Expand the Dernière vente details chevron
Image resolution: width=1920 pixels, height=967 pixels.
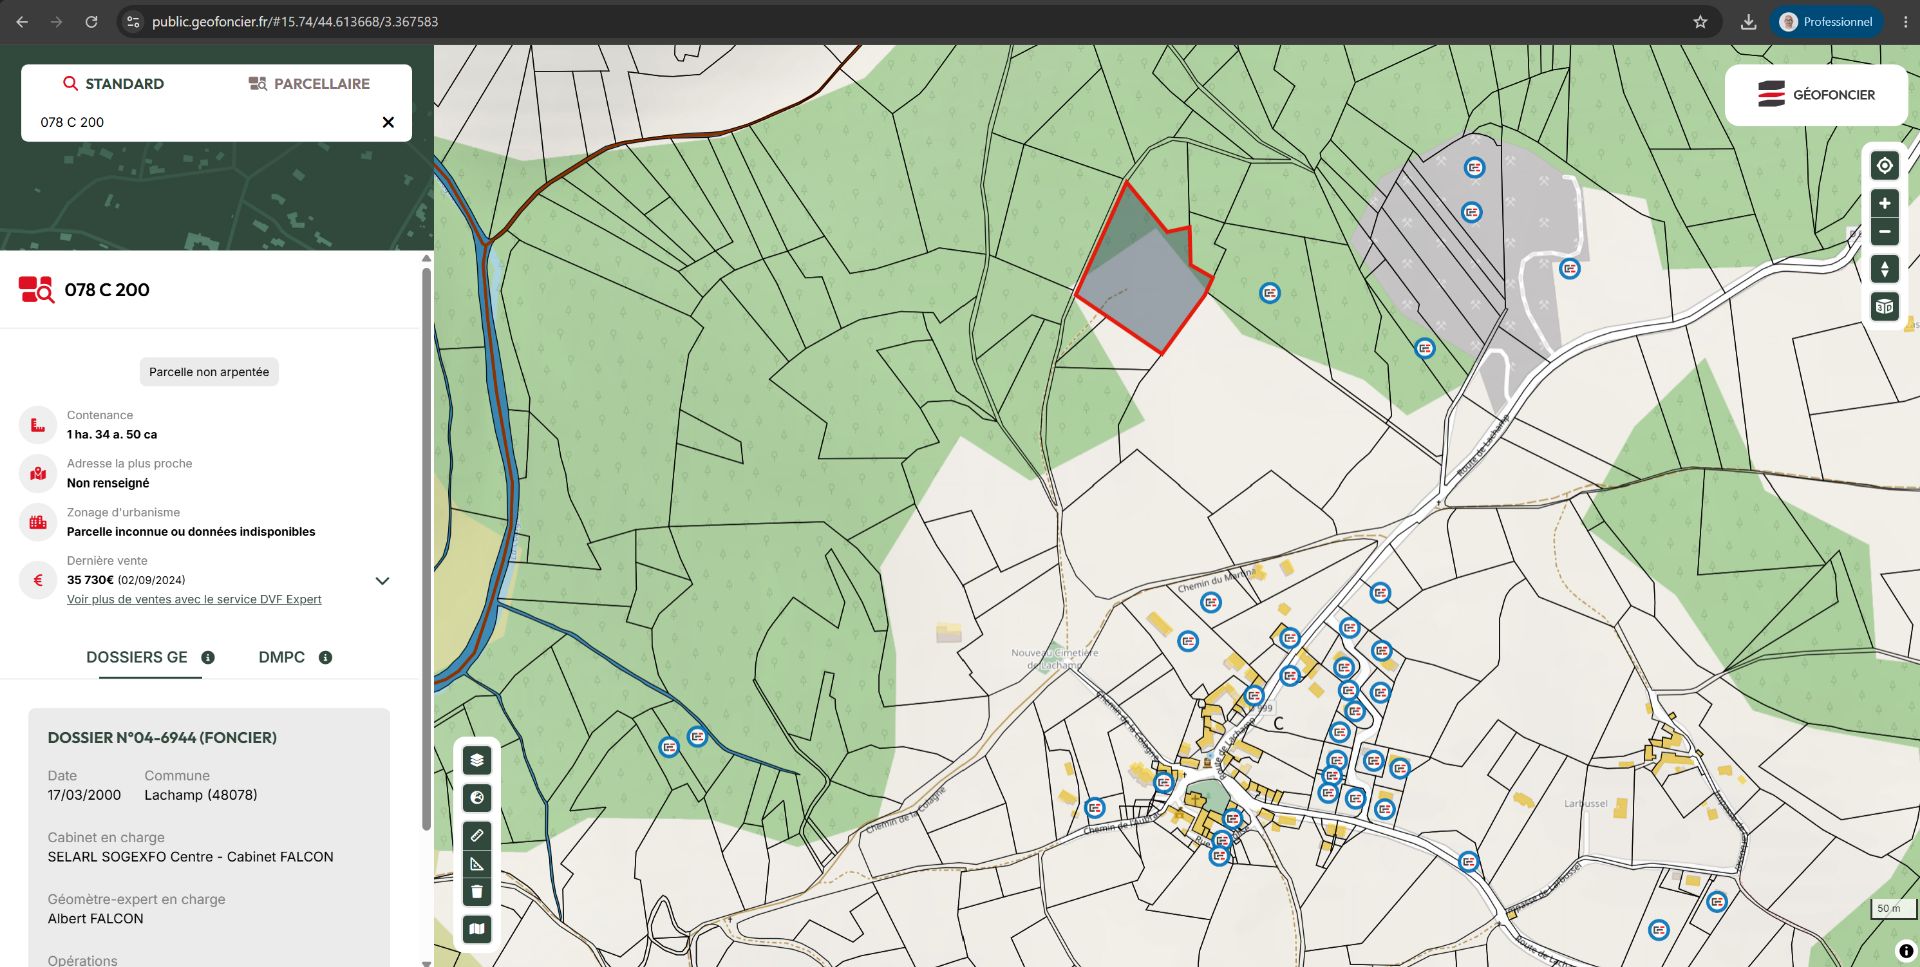pyautogui.click(x=382, y=580)
